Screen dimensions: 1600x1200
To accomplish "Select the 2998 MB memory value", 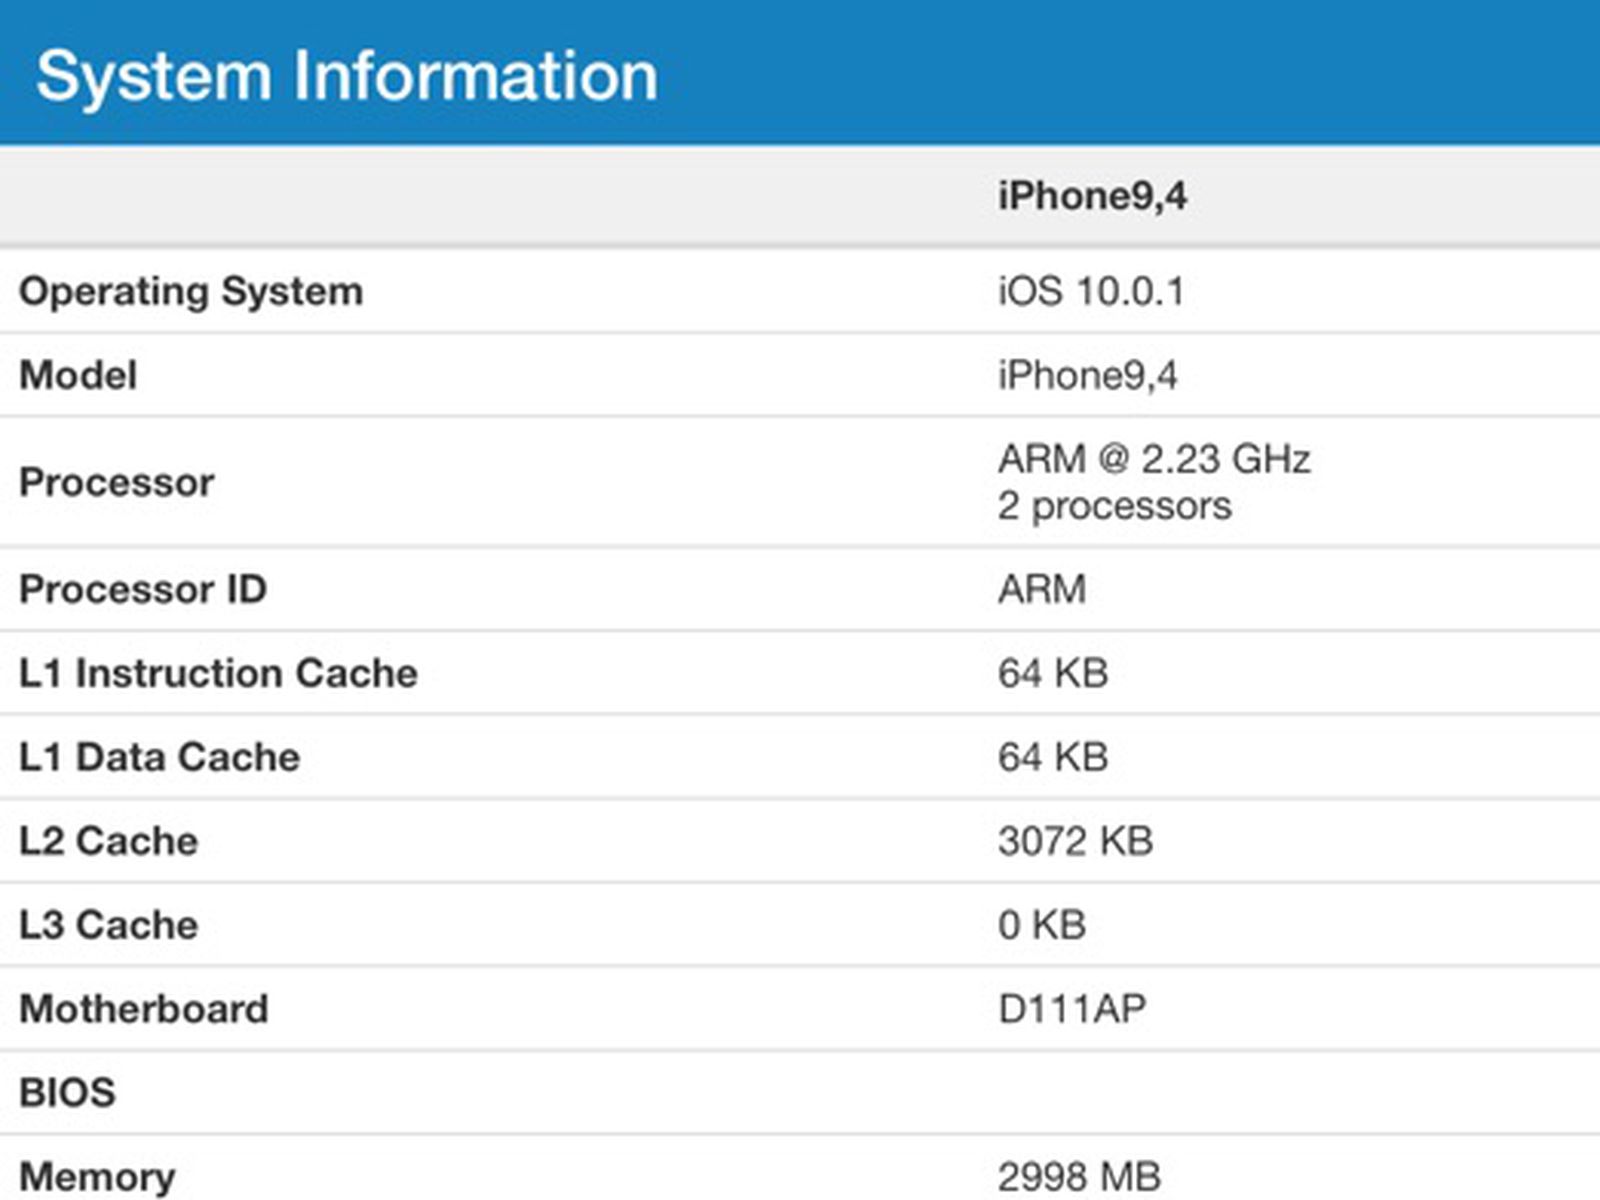I will click(1079, 1177).
